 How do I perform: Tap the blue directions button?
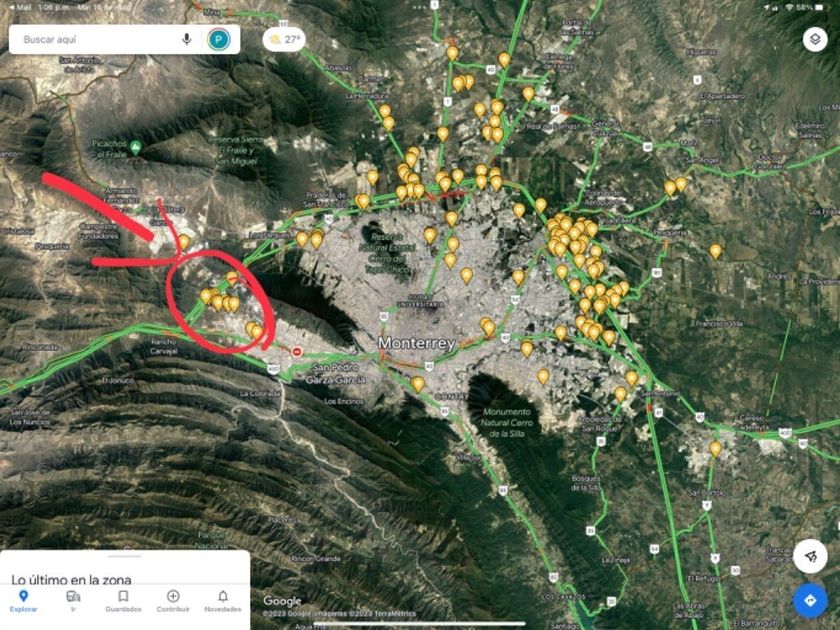810,600
